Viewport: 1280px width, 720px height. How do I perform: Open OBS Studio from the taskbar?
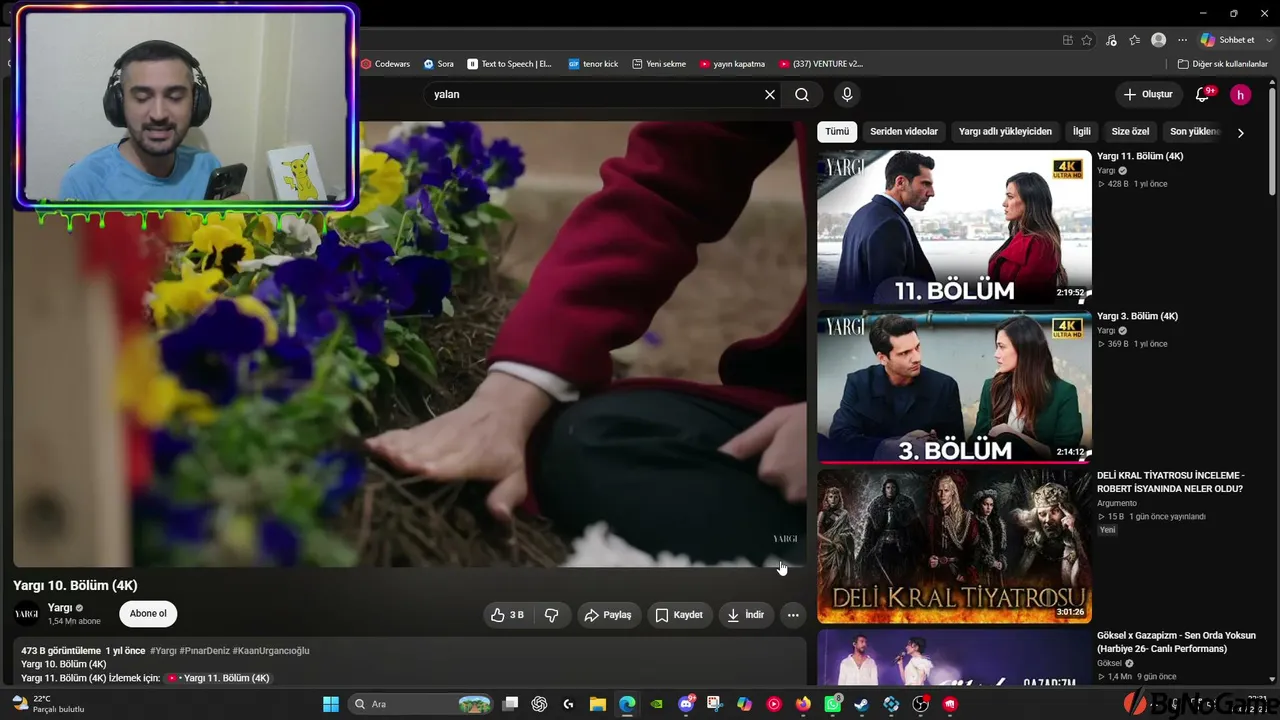(x=921, y=704)
